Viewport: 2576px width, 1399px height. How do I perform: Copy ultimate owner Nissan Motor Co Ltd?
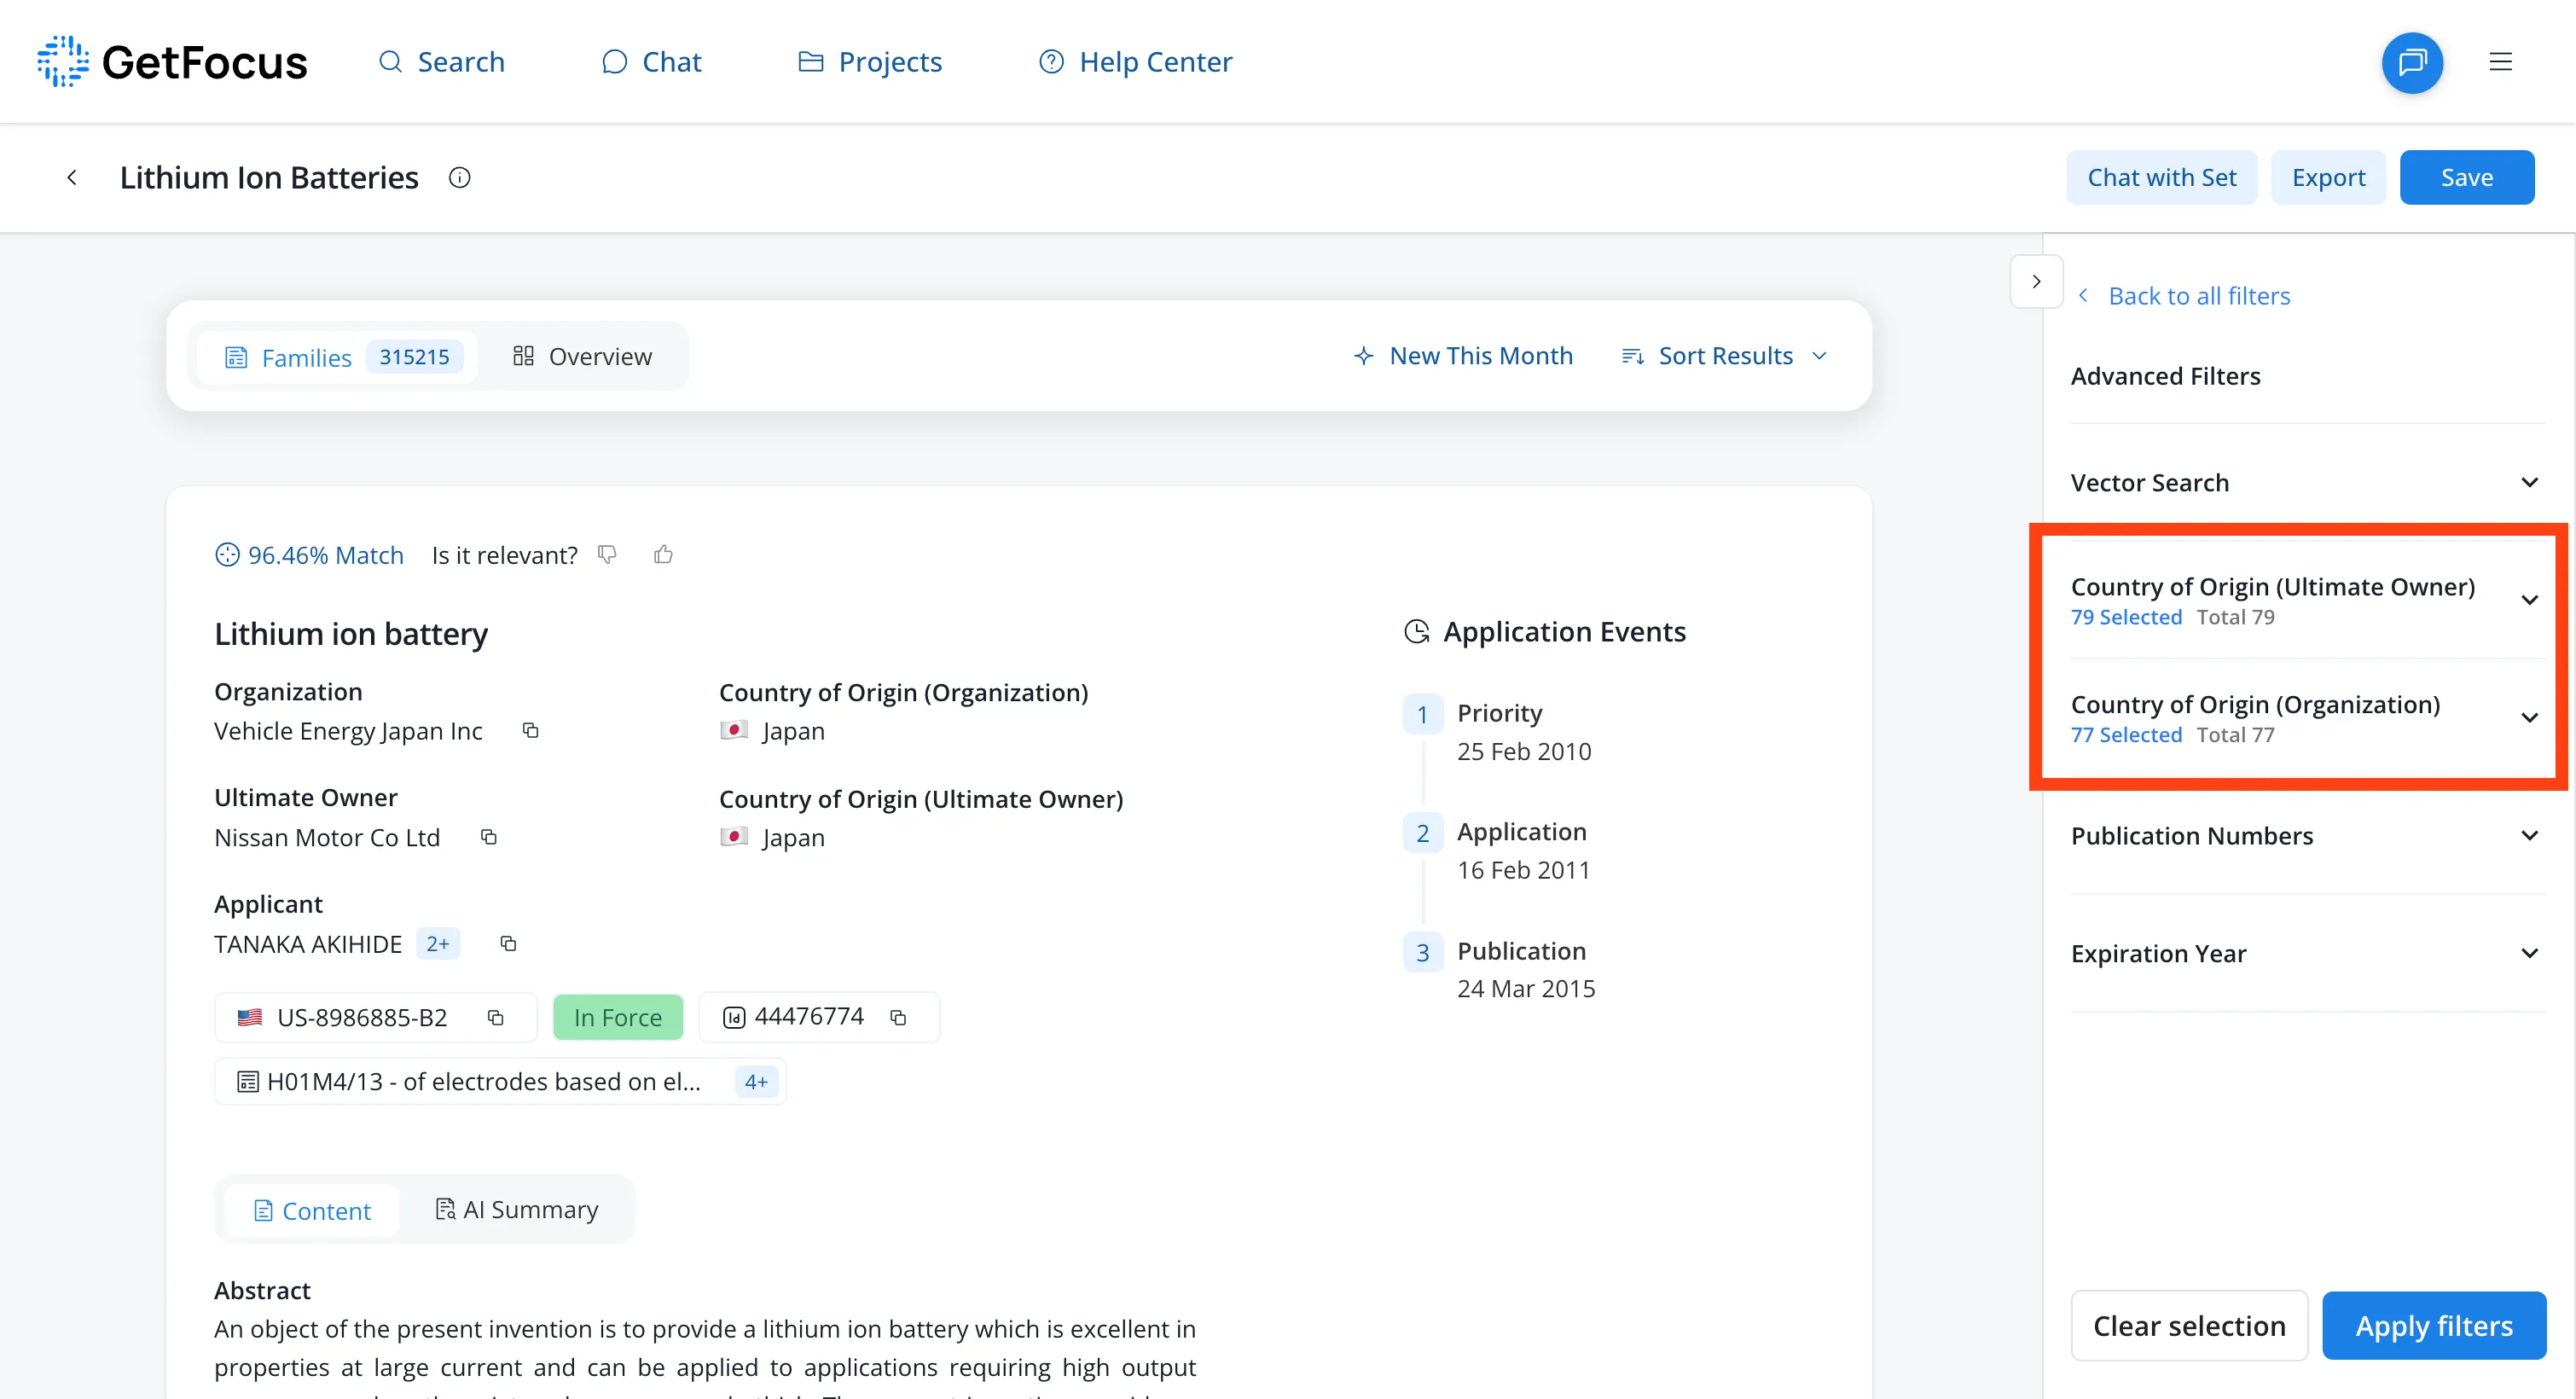(488, 837)
